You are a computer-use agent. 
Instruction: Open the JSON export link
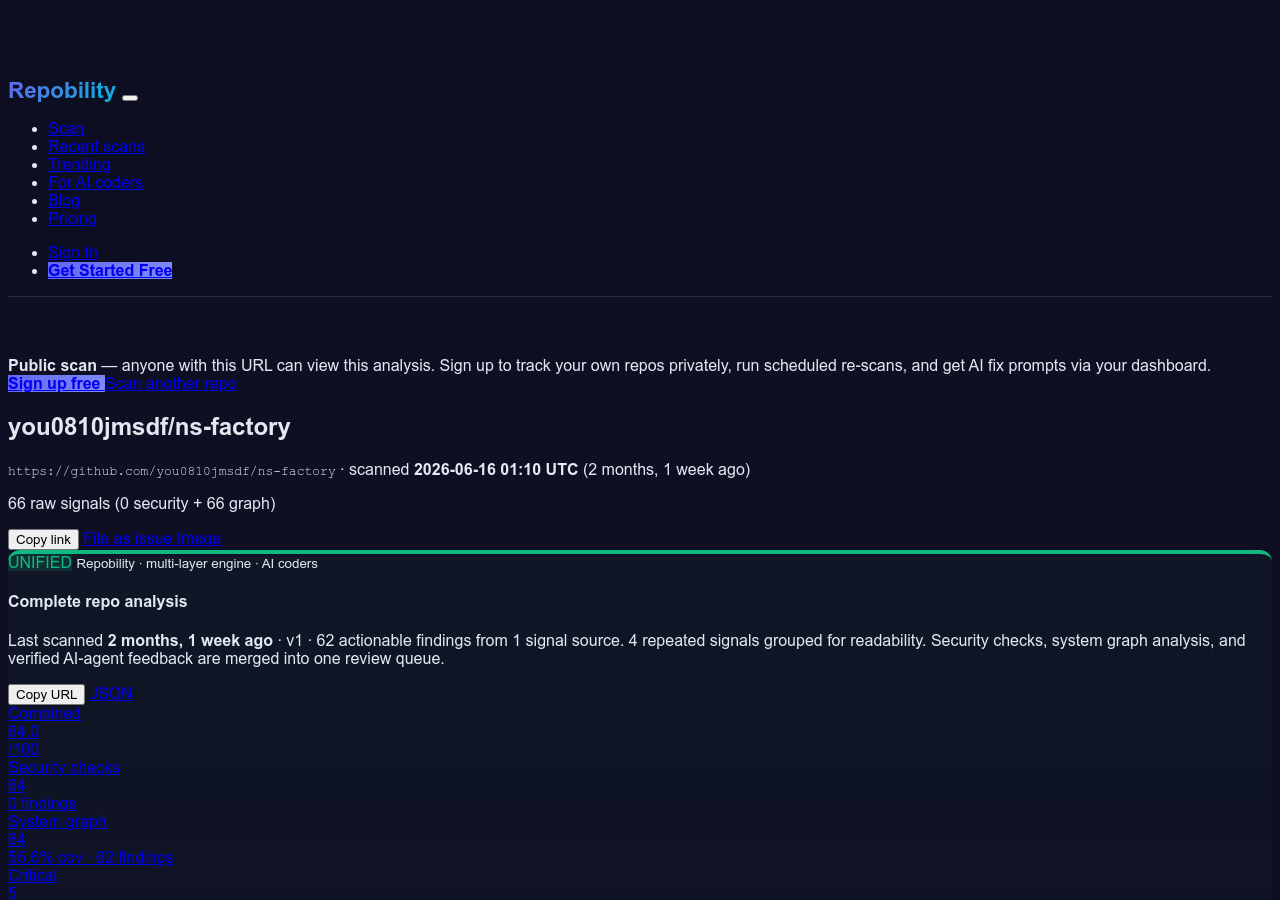111,693
